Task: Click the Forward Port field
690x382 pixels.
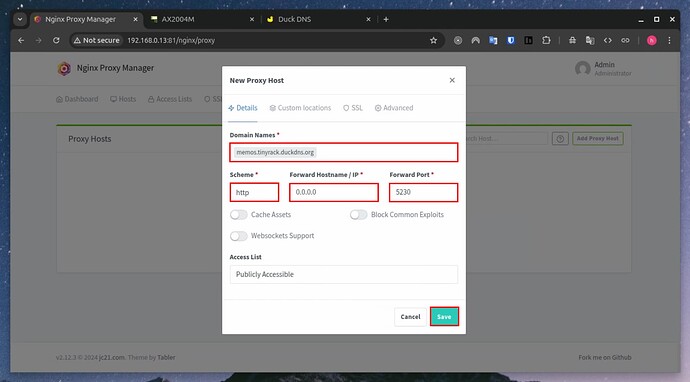Action: tap(423, 192)
